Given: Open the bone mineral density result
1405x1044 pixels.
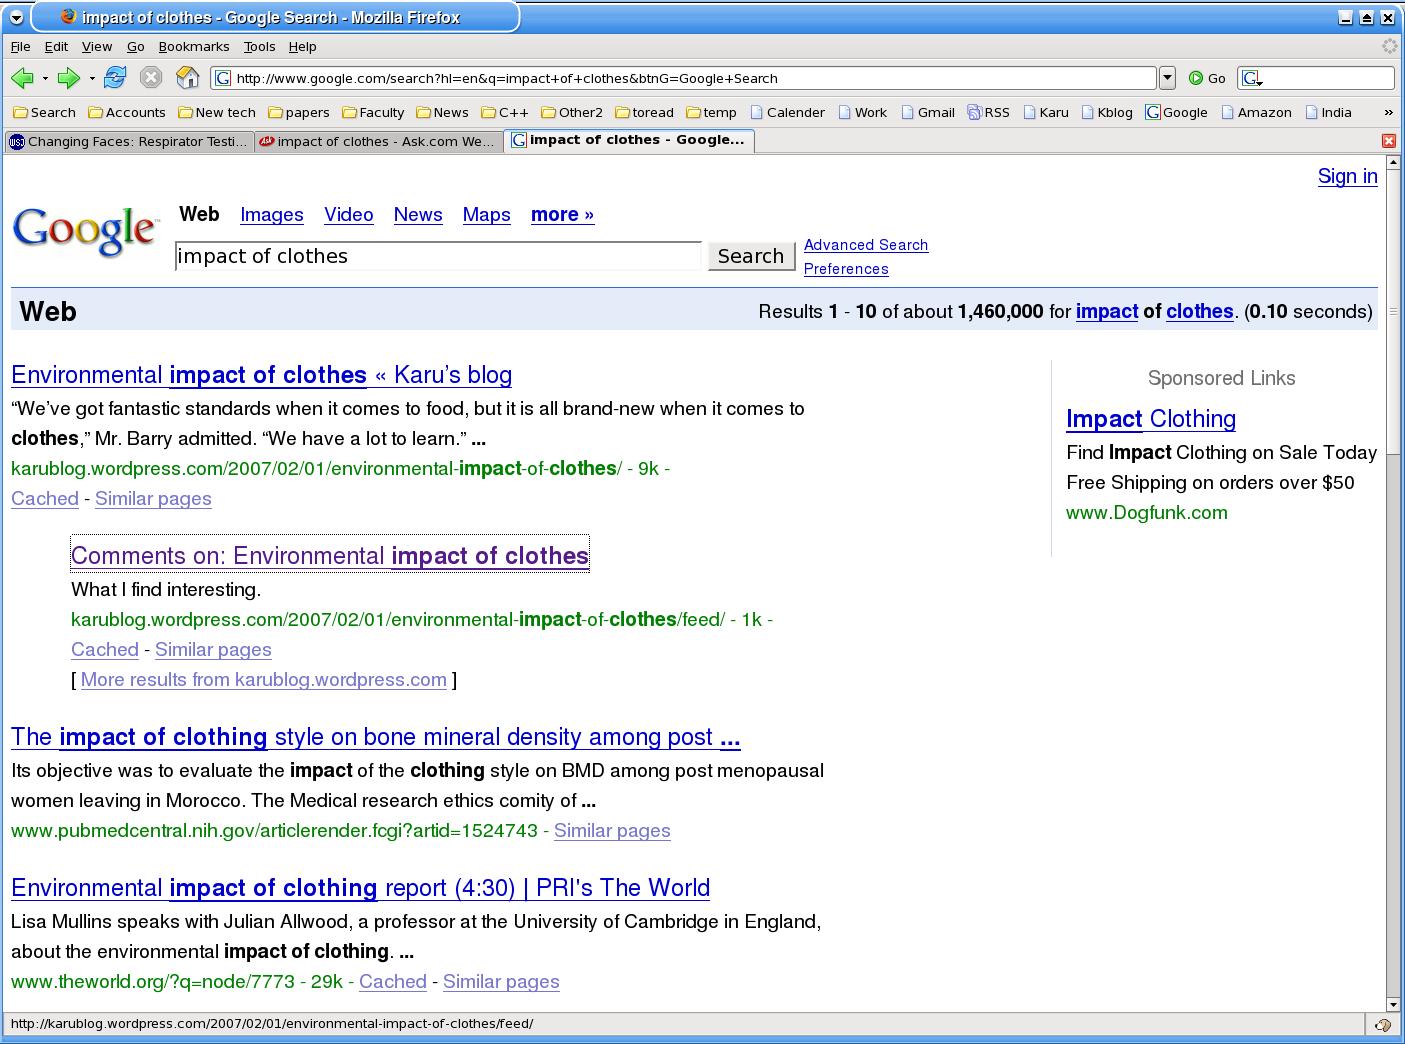Looking at the screenshot, I should (x=376, y=737).
